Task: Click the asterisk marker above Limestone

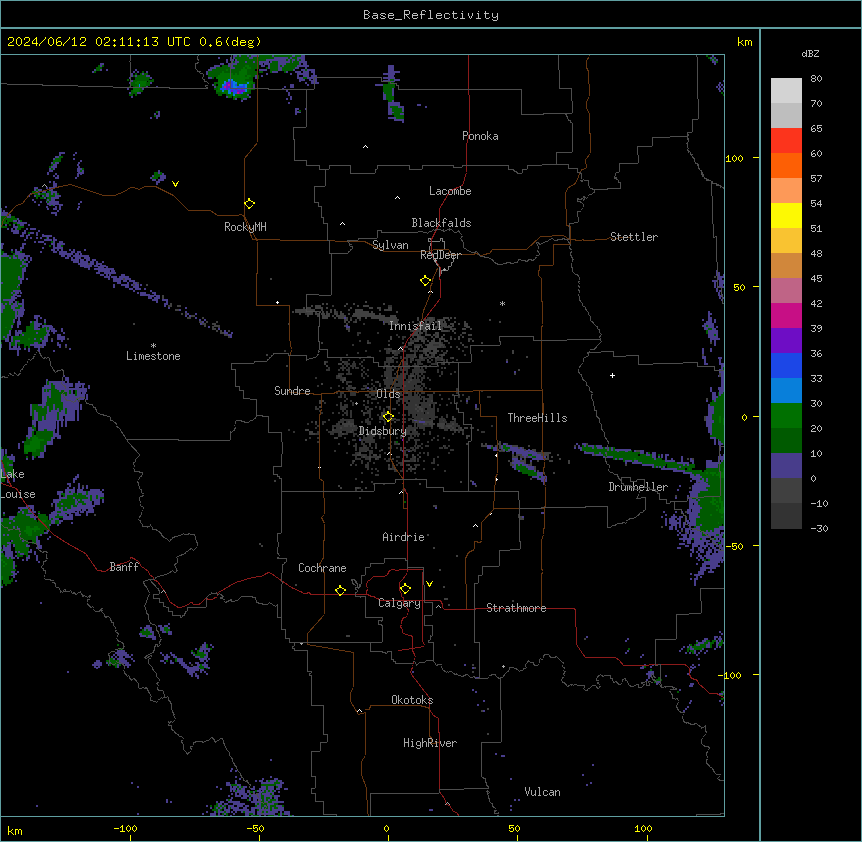Action: pos(153,346)
